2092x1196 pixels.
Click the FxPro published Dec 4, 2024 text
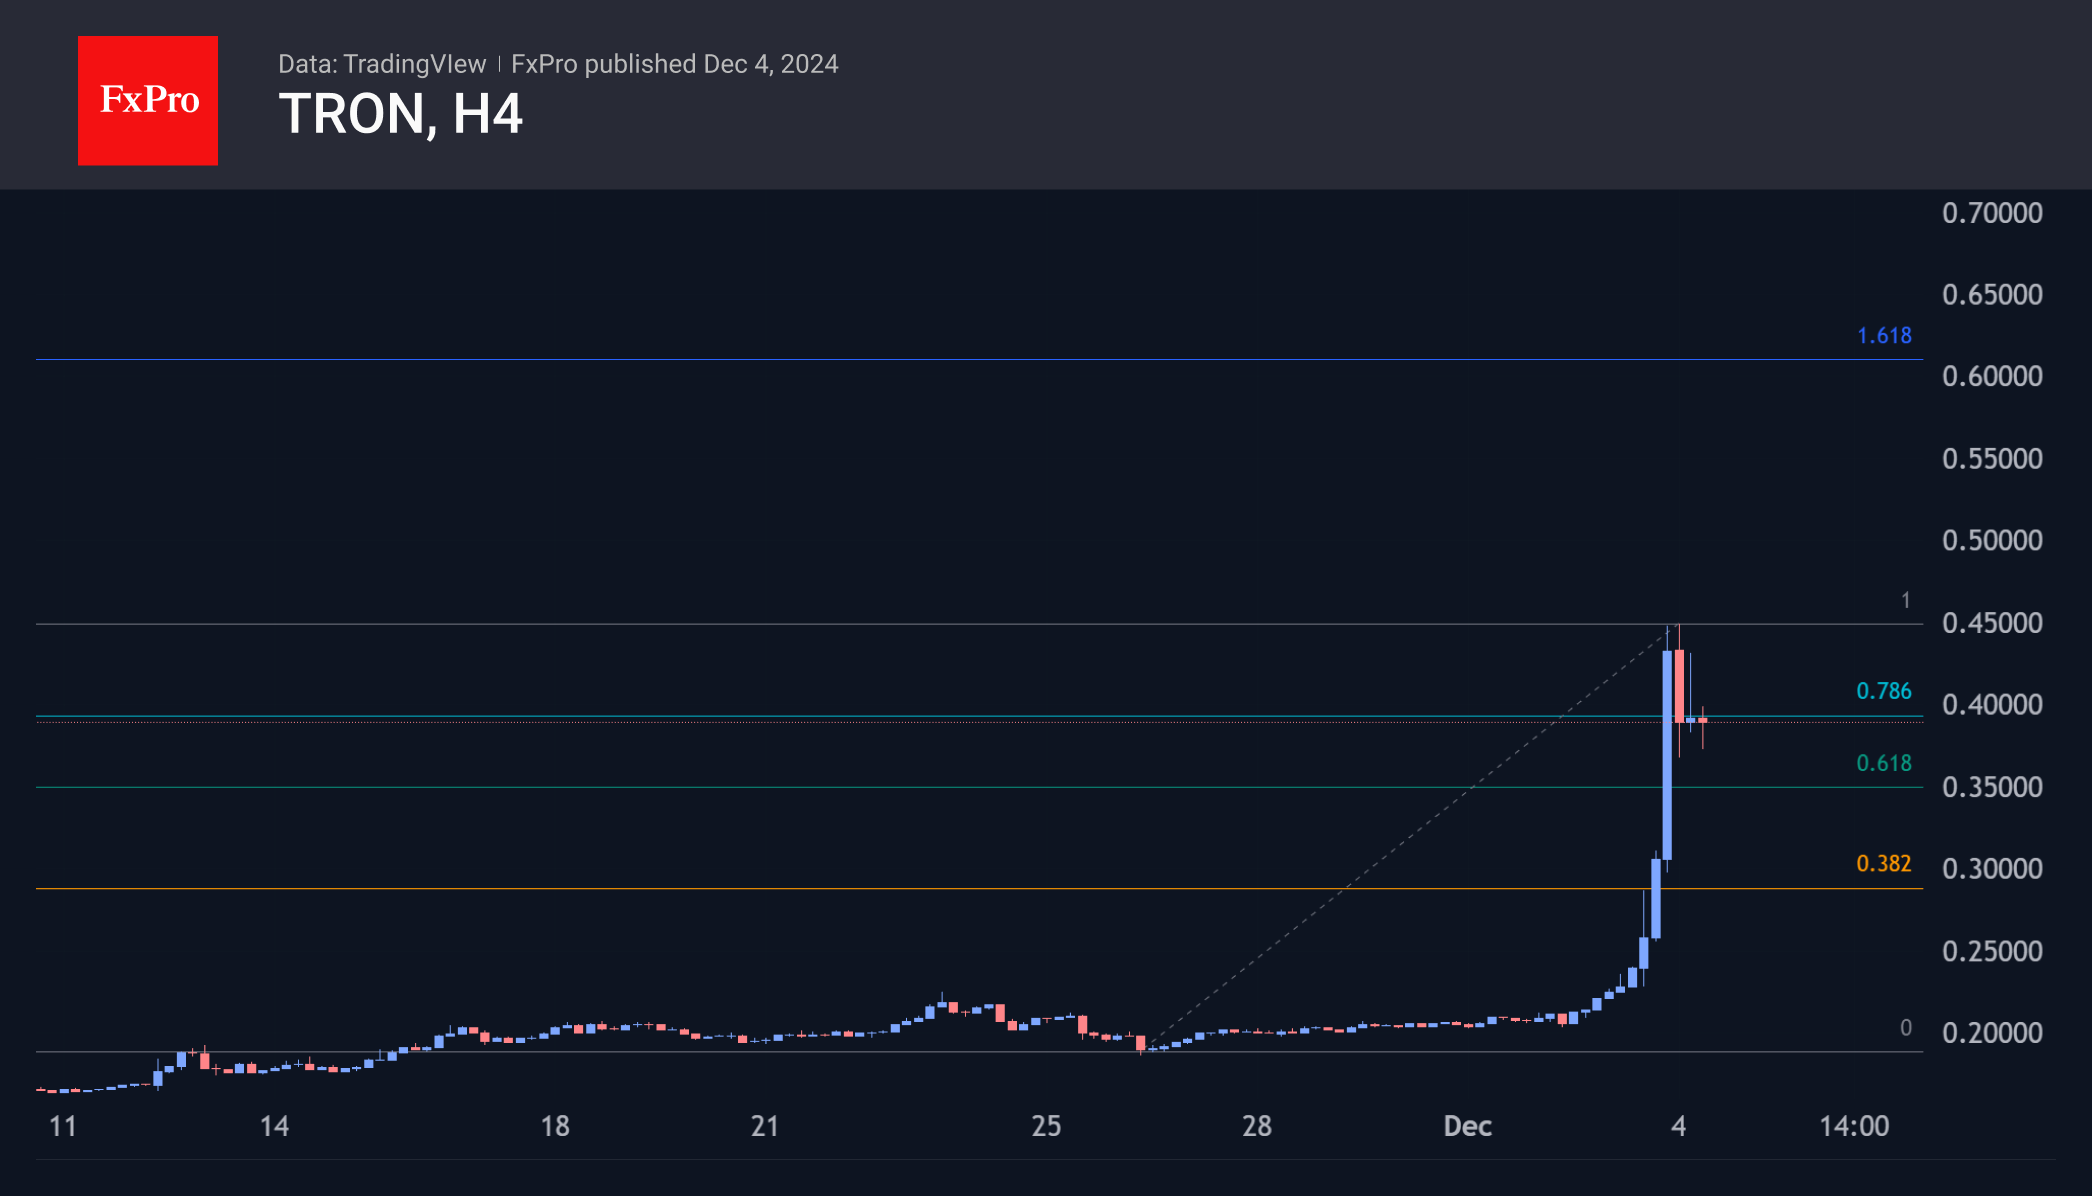coord(674,64)
